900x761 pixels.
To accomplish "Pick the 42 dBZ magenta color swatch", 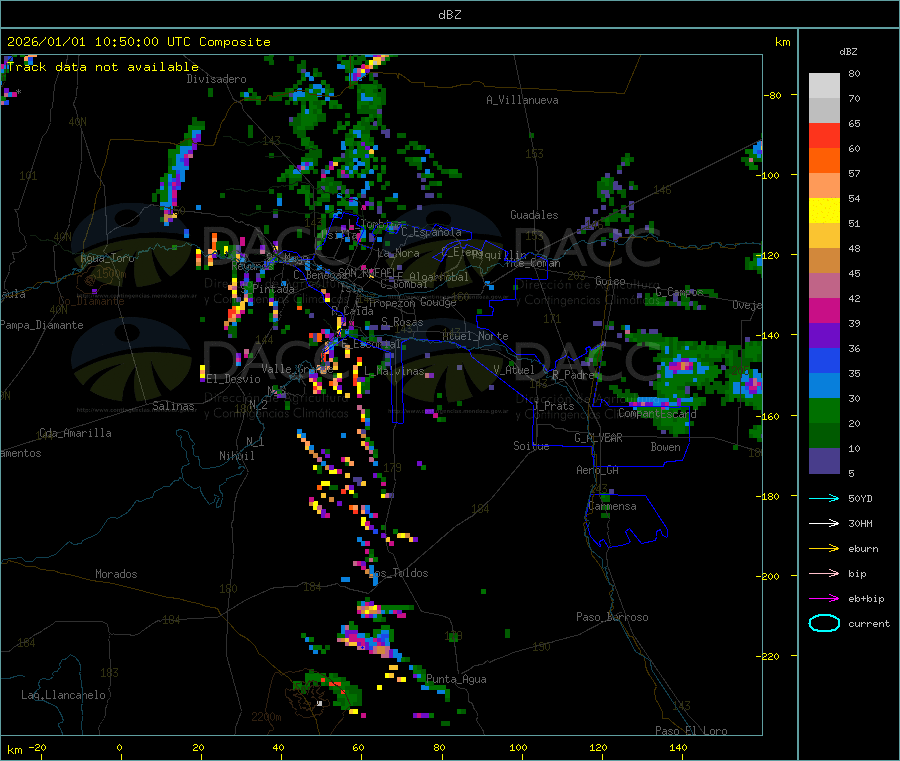I will click(x=824, y=310).
